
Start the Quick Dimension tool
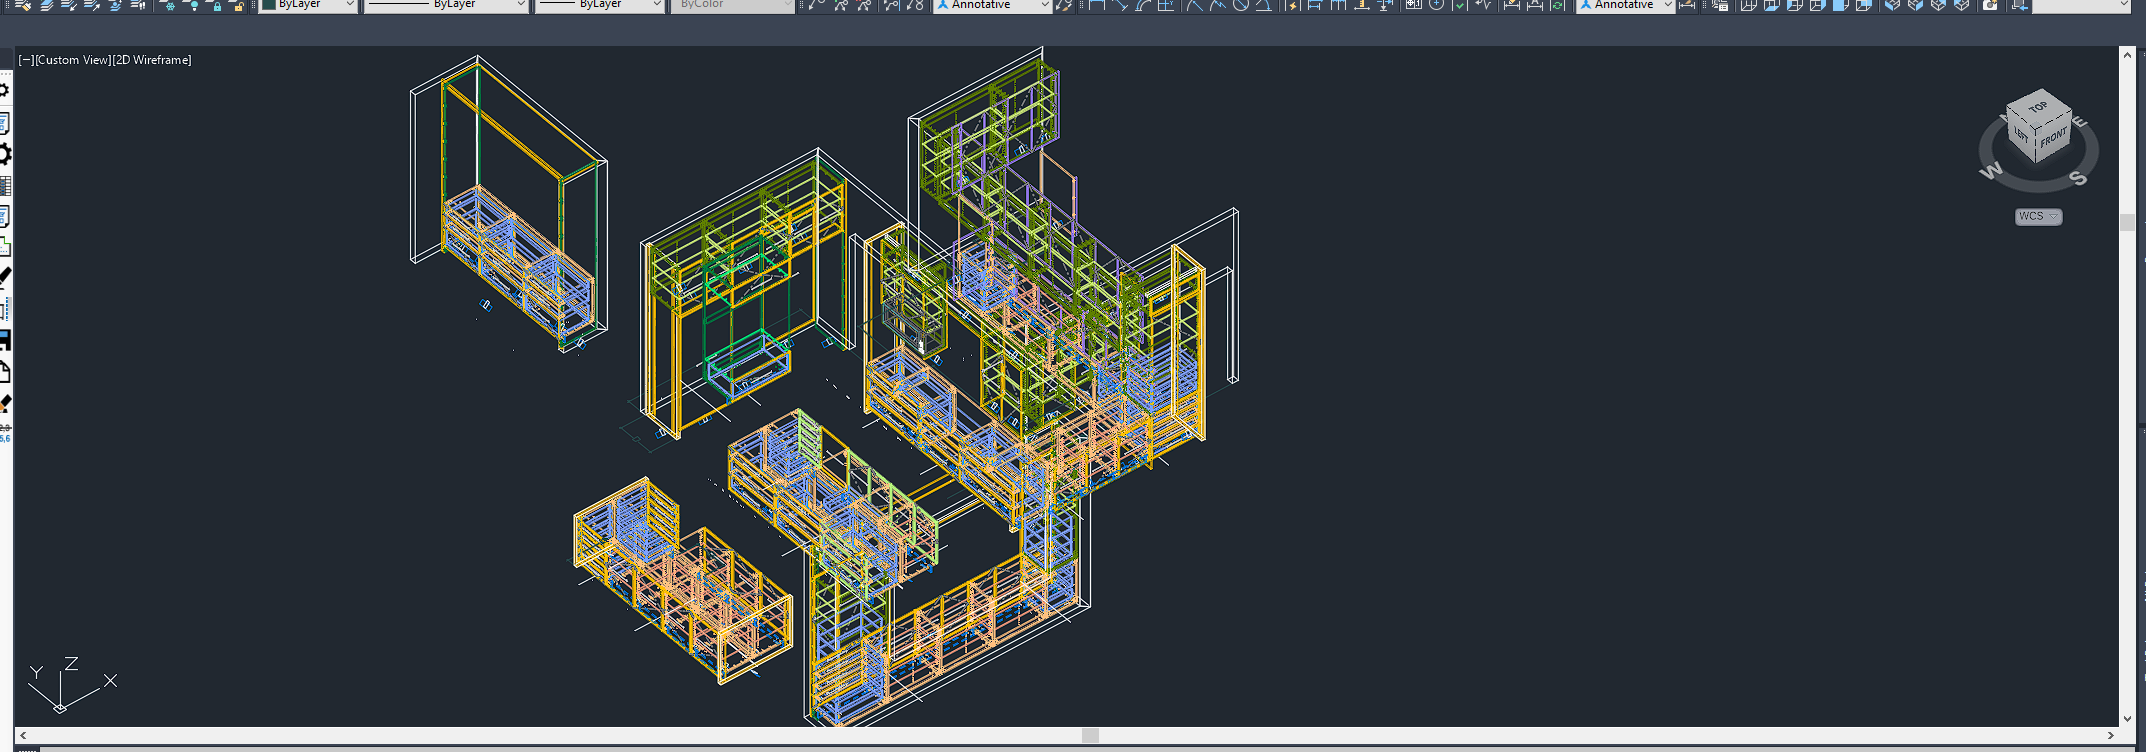(x=1292, y=5)
